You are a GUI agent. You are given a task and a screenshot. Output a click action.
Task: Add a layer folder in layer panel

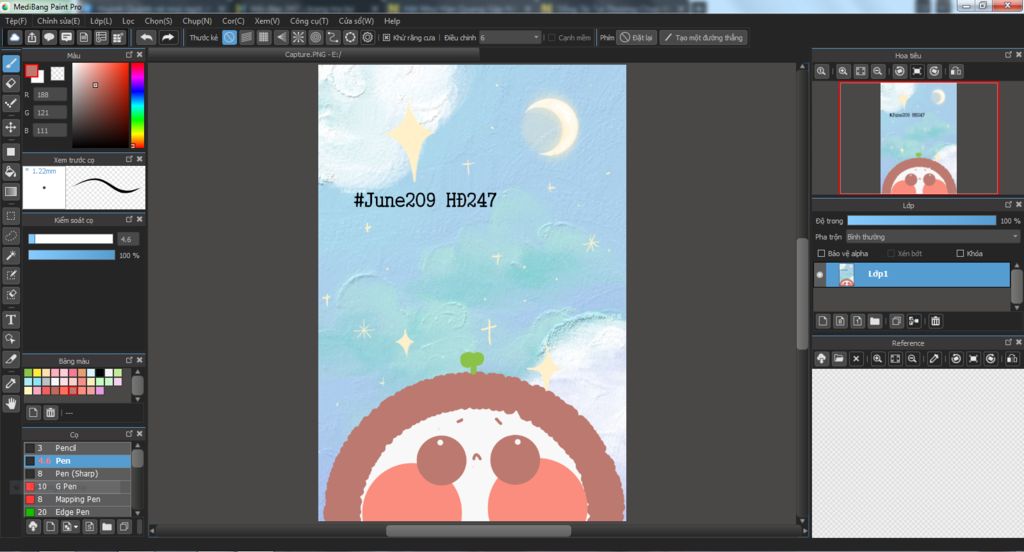(x=874, y=321)
